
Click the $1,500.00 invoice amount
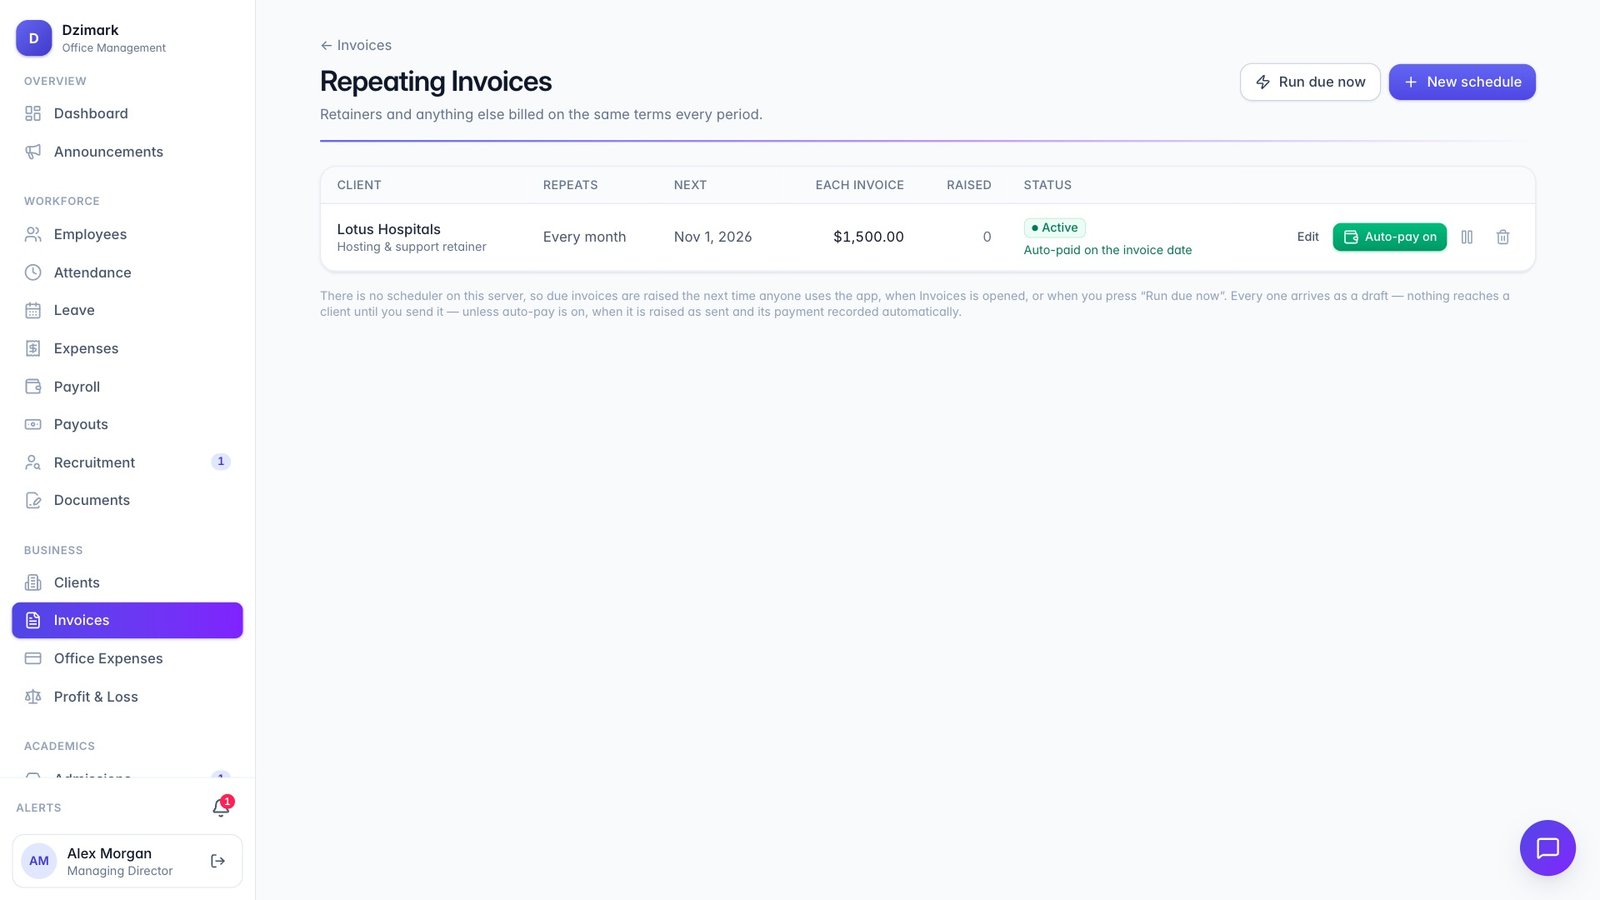point(868,237)
